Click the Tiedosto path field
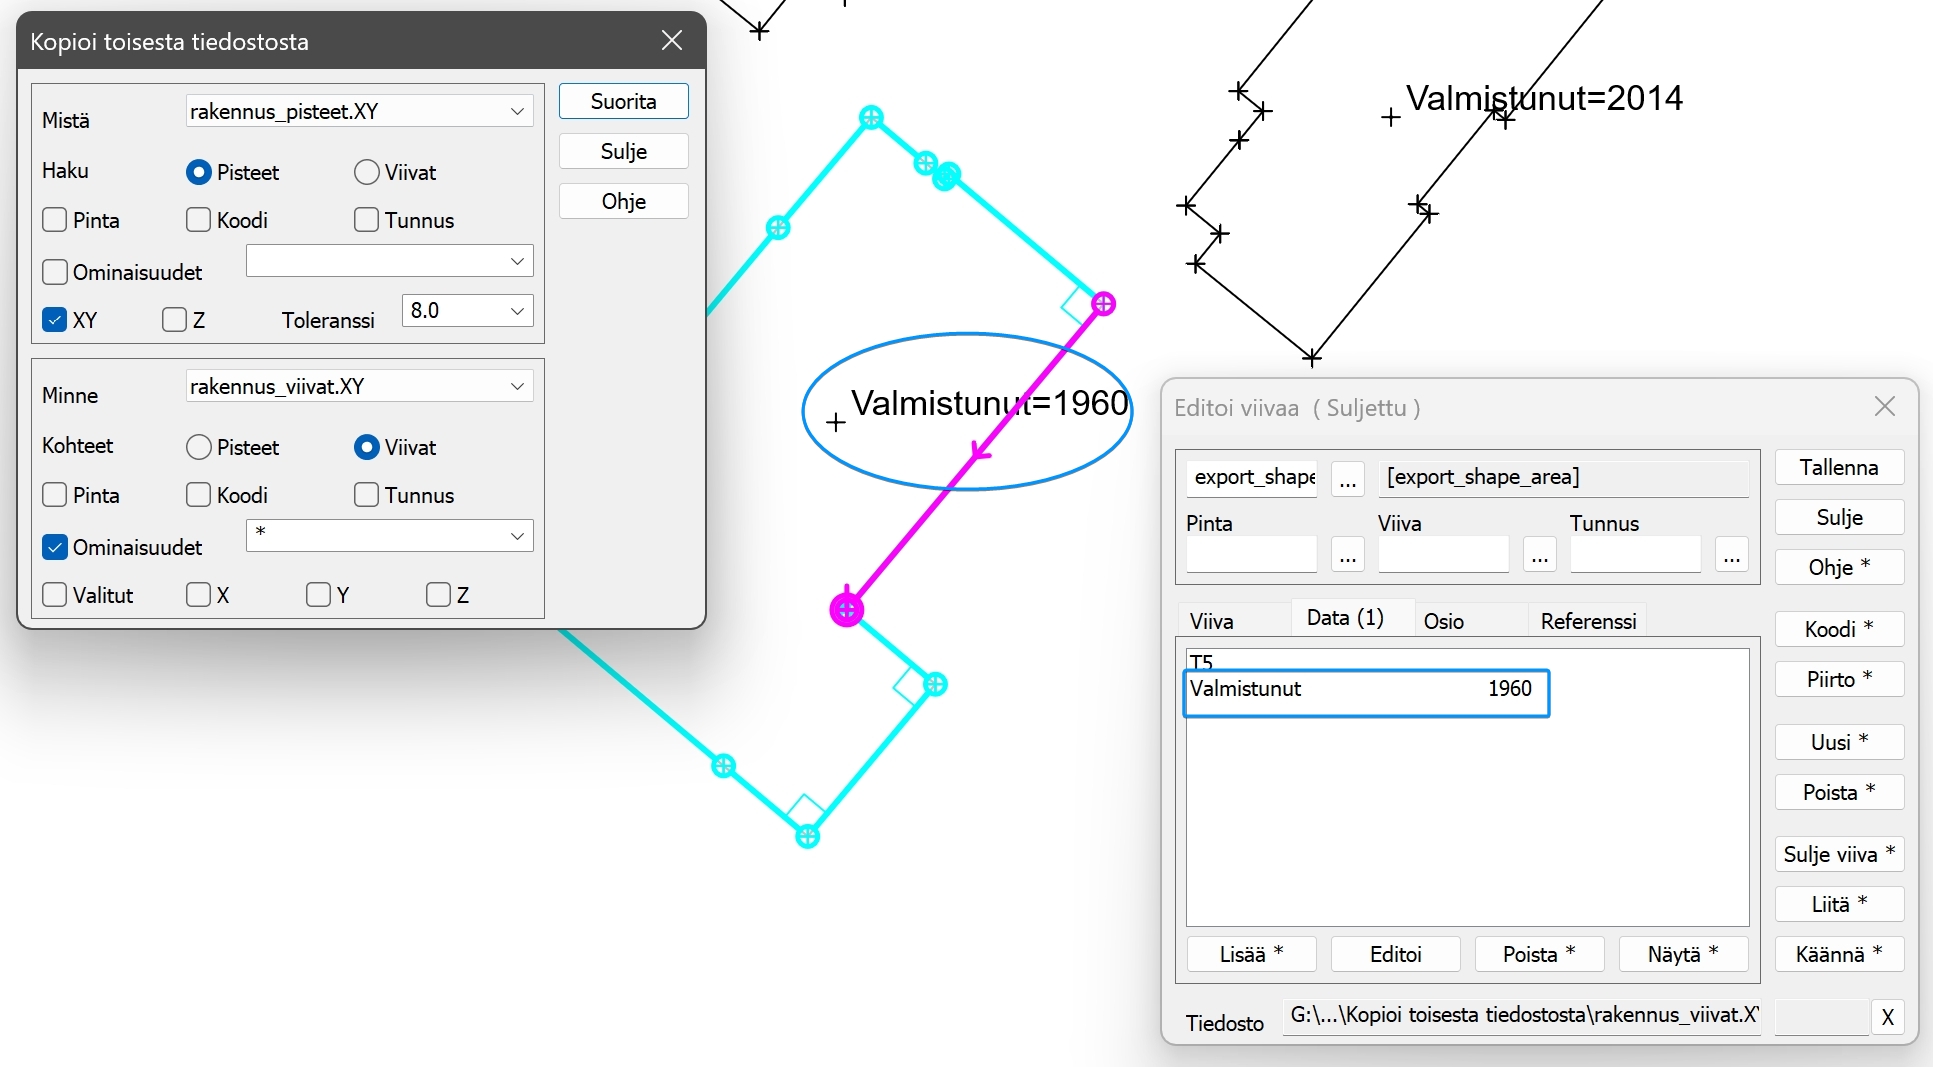This screenshot has width=1933, height=1067. 1521,1016
